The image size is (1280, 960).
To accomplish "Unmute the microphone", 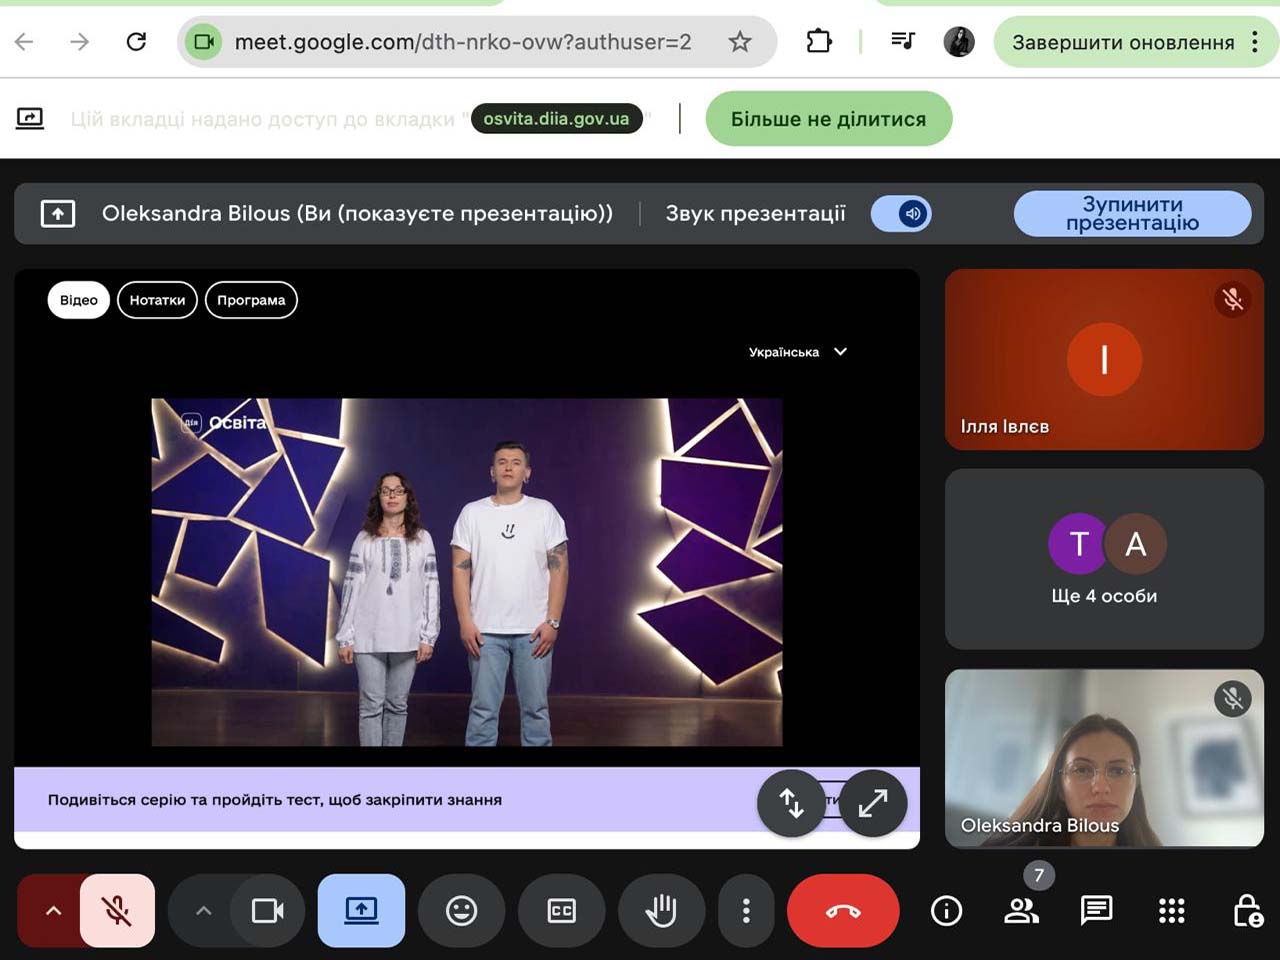I will click(117, 911).
